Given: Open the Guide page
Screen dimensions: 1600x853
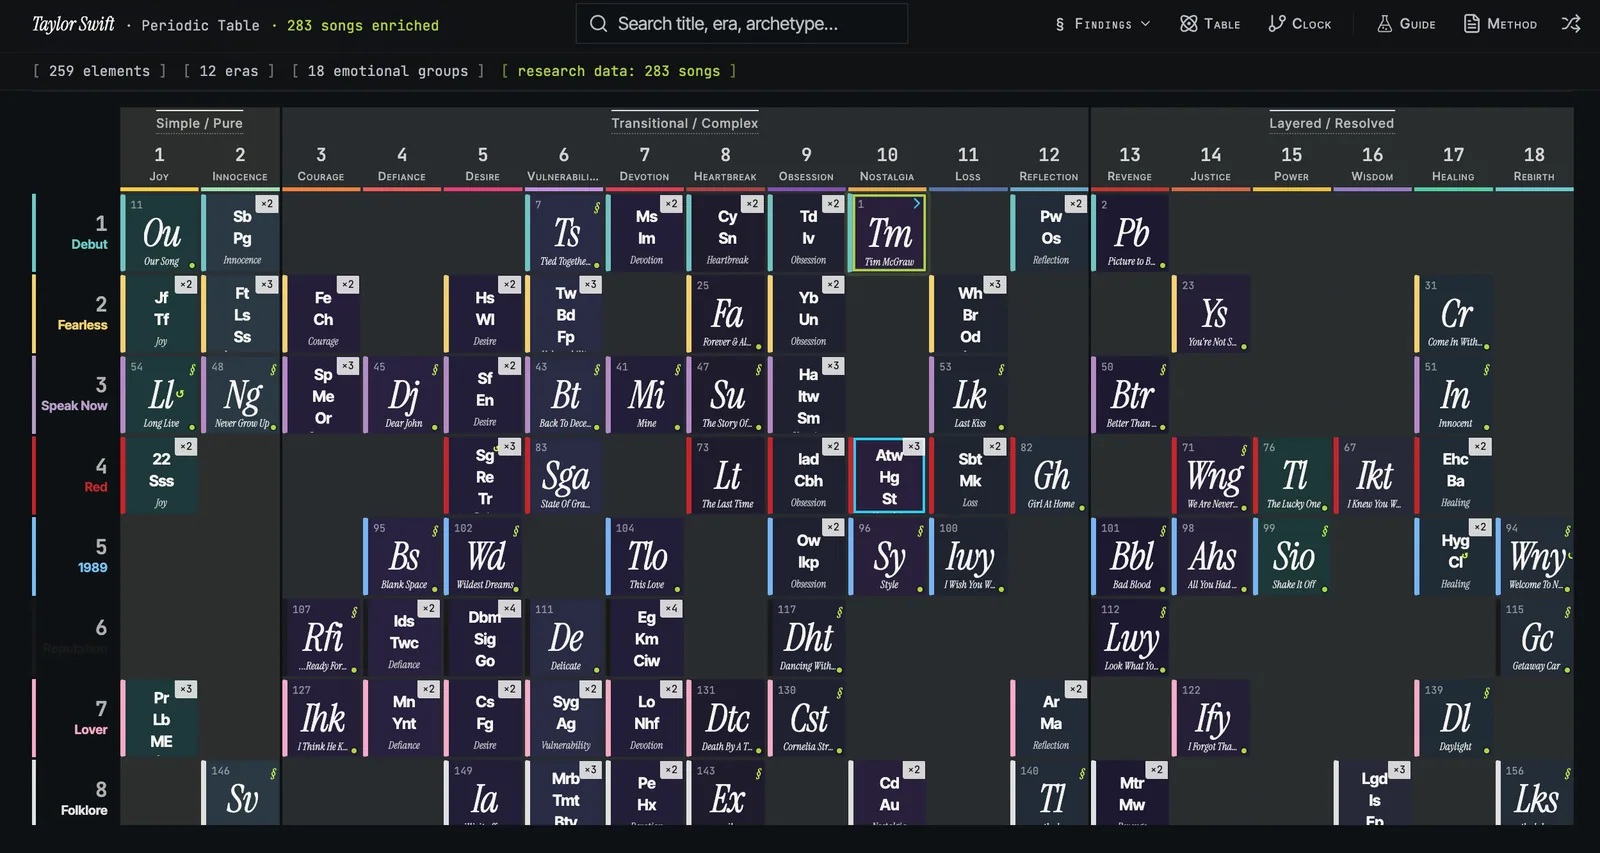Looking at the screenshot, I should pyautogui.click(x=1406, y=24).
